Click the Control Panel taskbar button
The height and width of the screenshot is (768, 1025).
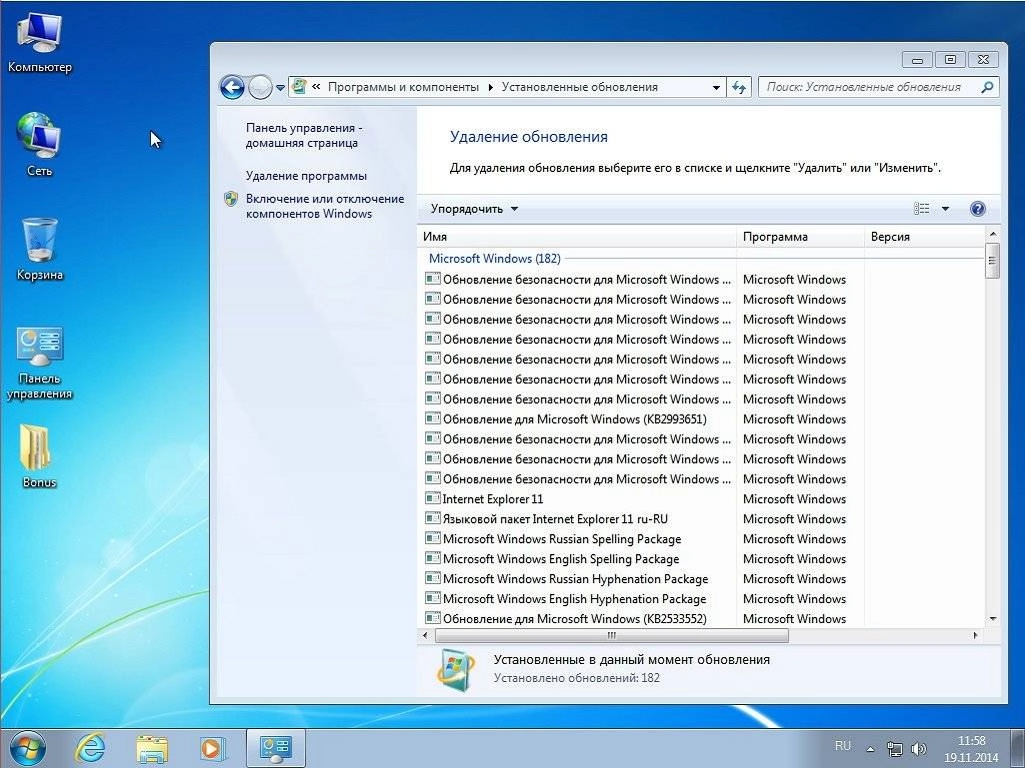point(275,748)
